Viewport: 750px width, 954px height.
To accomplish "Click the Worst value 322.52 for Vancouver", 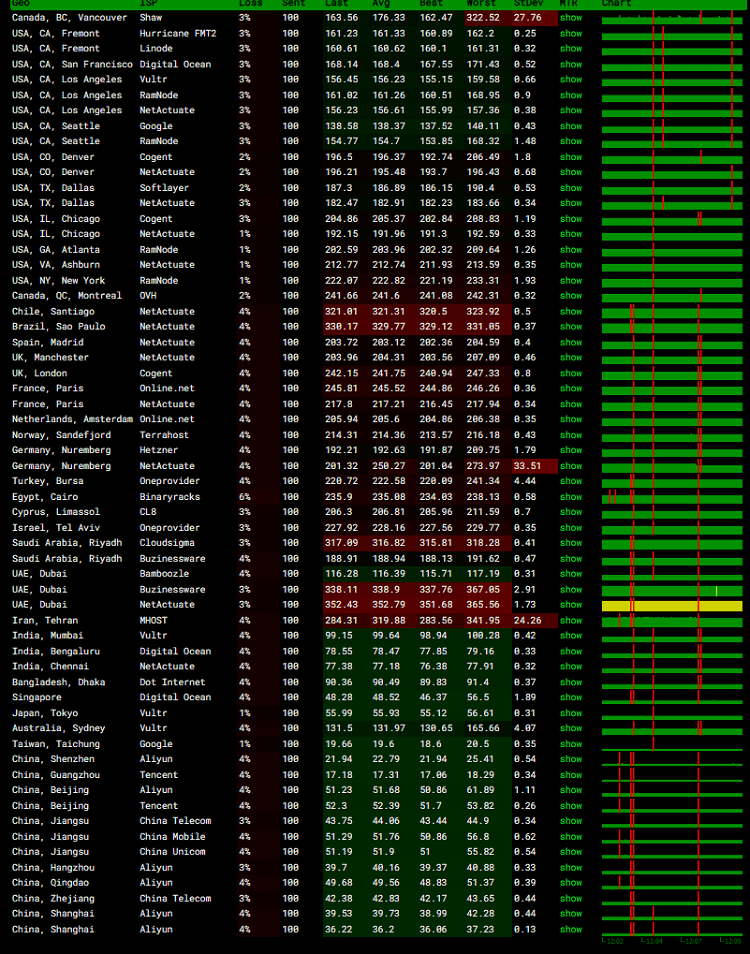I will 483,18.
